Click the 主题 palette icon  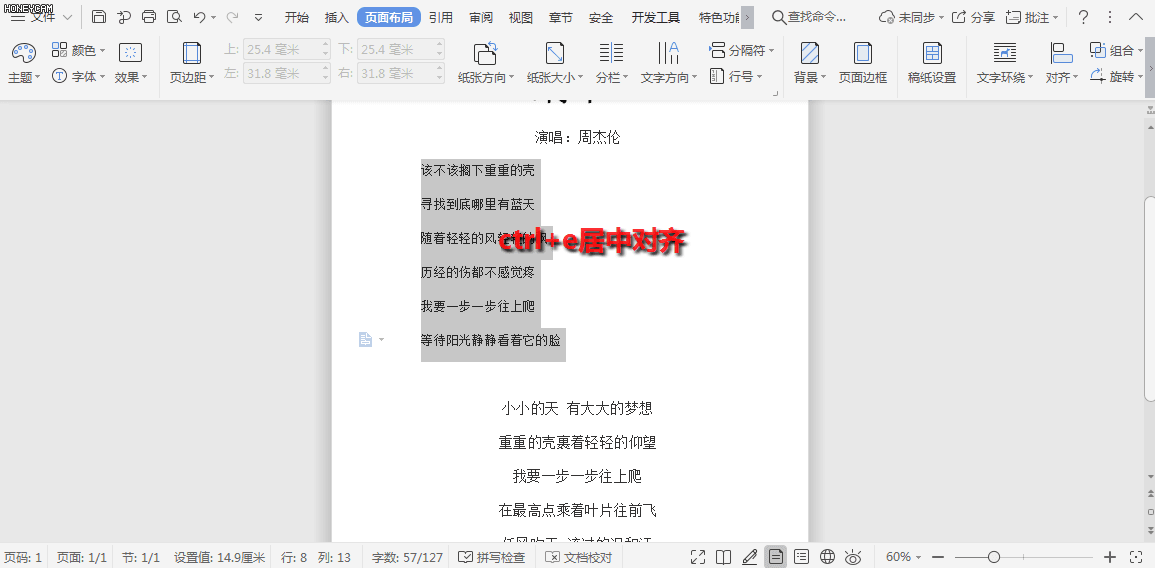[x=24, y=52]
